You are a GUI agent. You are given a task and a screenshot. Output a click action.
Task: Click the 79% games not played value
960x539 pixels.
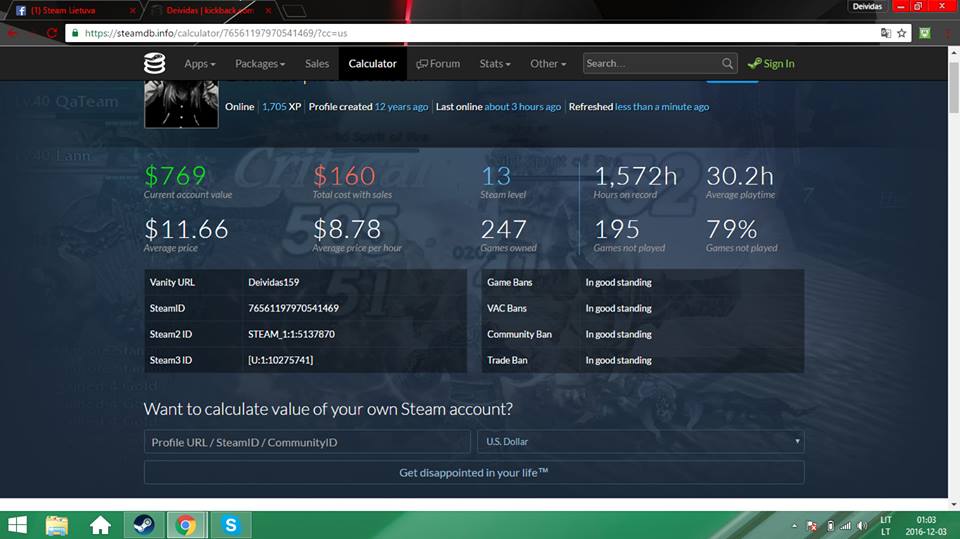(x=732, y=230)
